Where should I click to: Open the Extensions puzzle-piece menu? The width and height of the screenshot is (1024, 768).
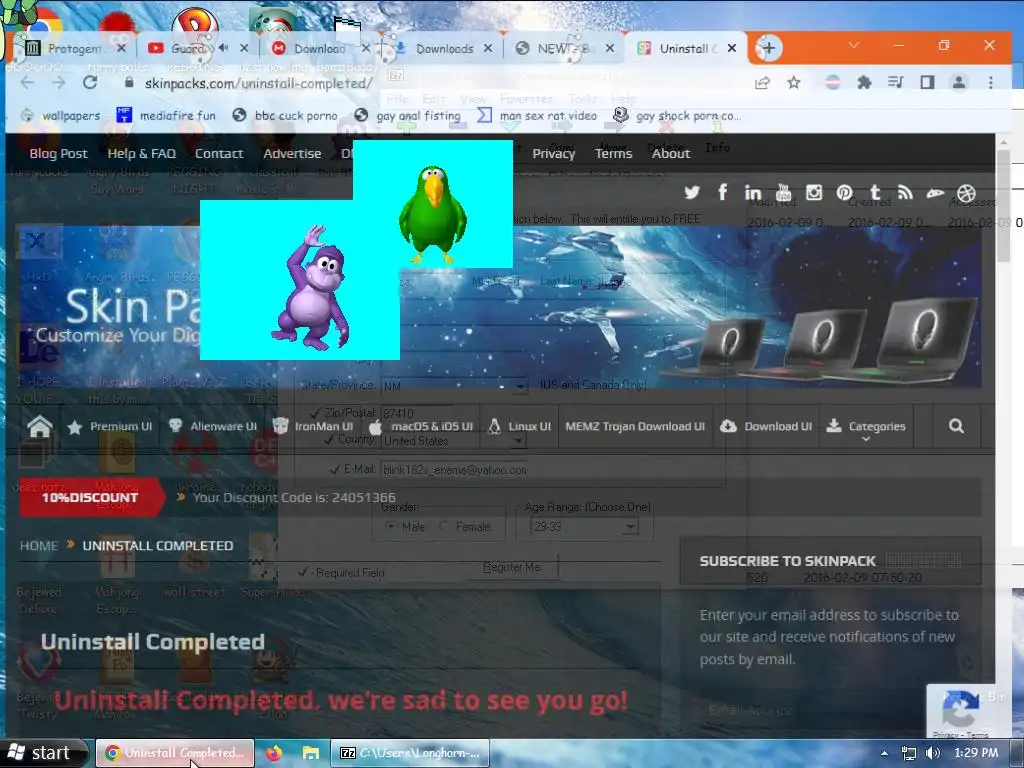[x=864, y=83]
